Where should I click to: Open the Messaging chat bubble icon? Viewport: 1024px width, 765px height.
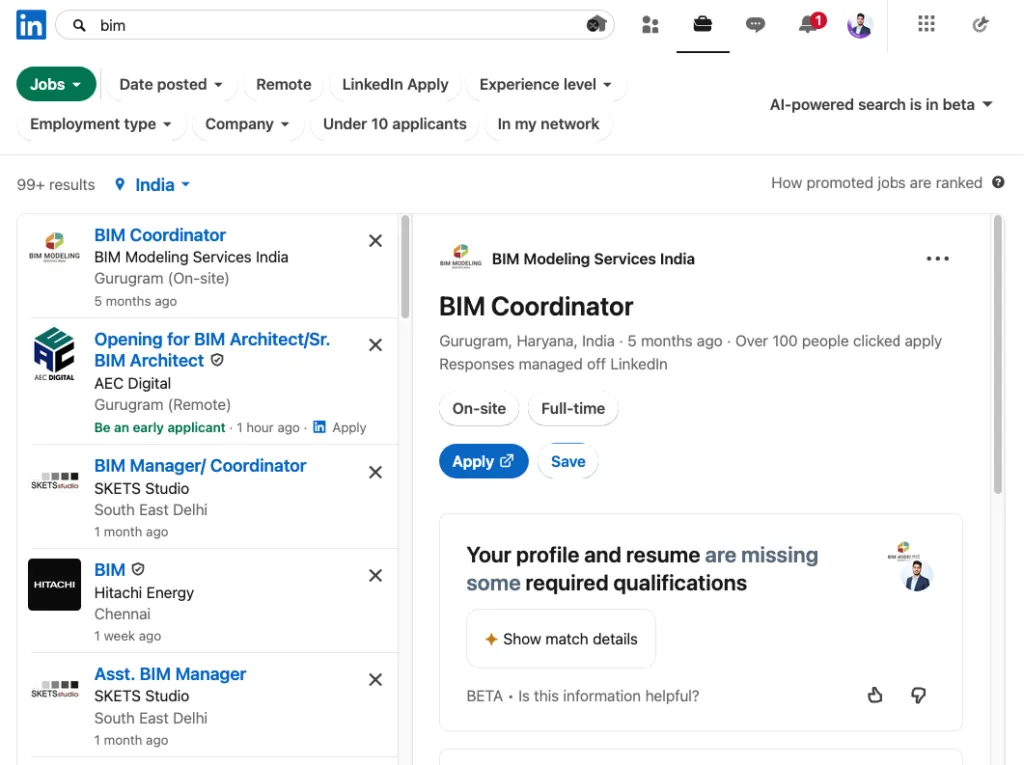pyautogui.click(x=756, y=25)
